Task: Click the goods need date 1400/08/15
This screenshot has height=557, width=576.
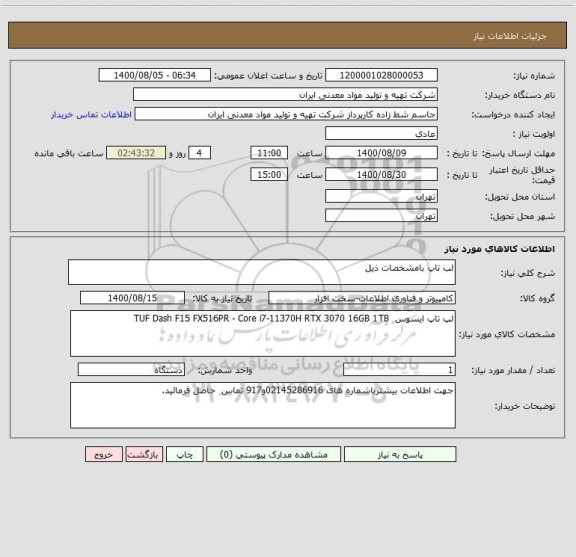Action: click(132, 298)
